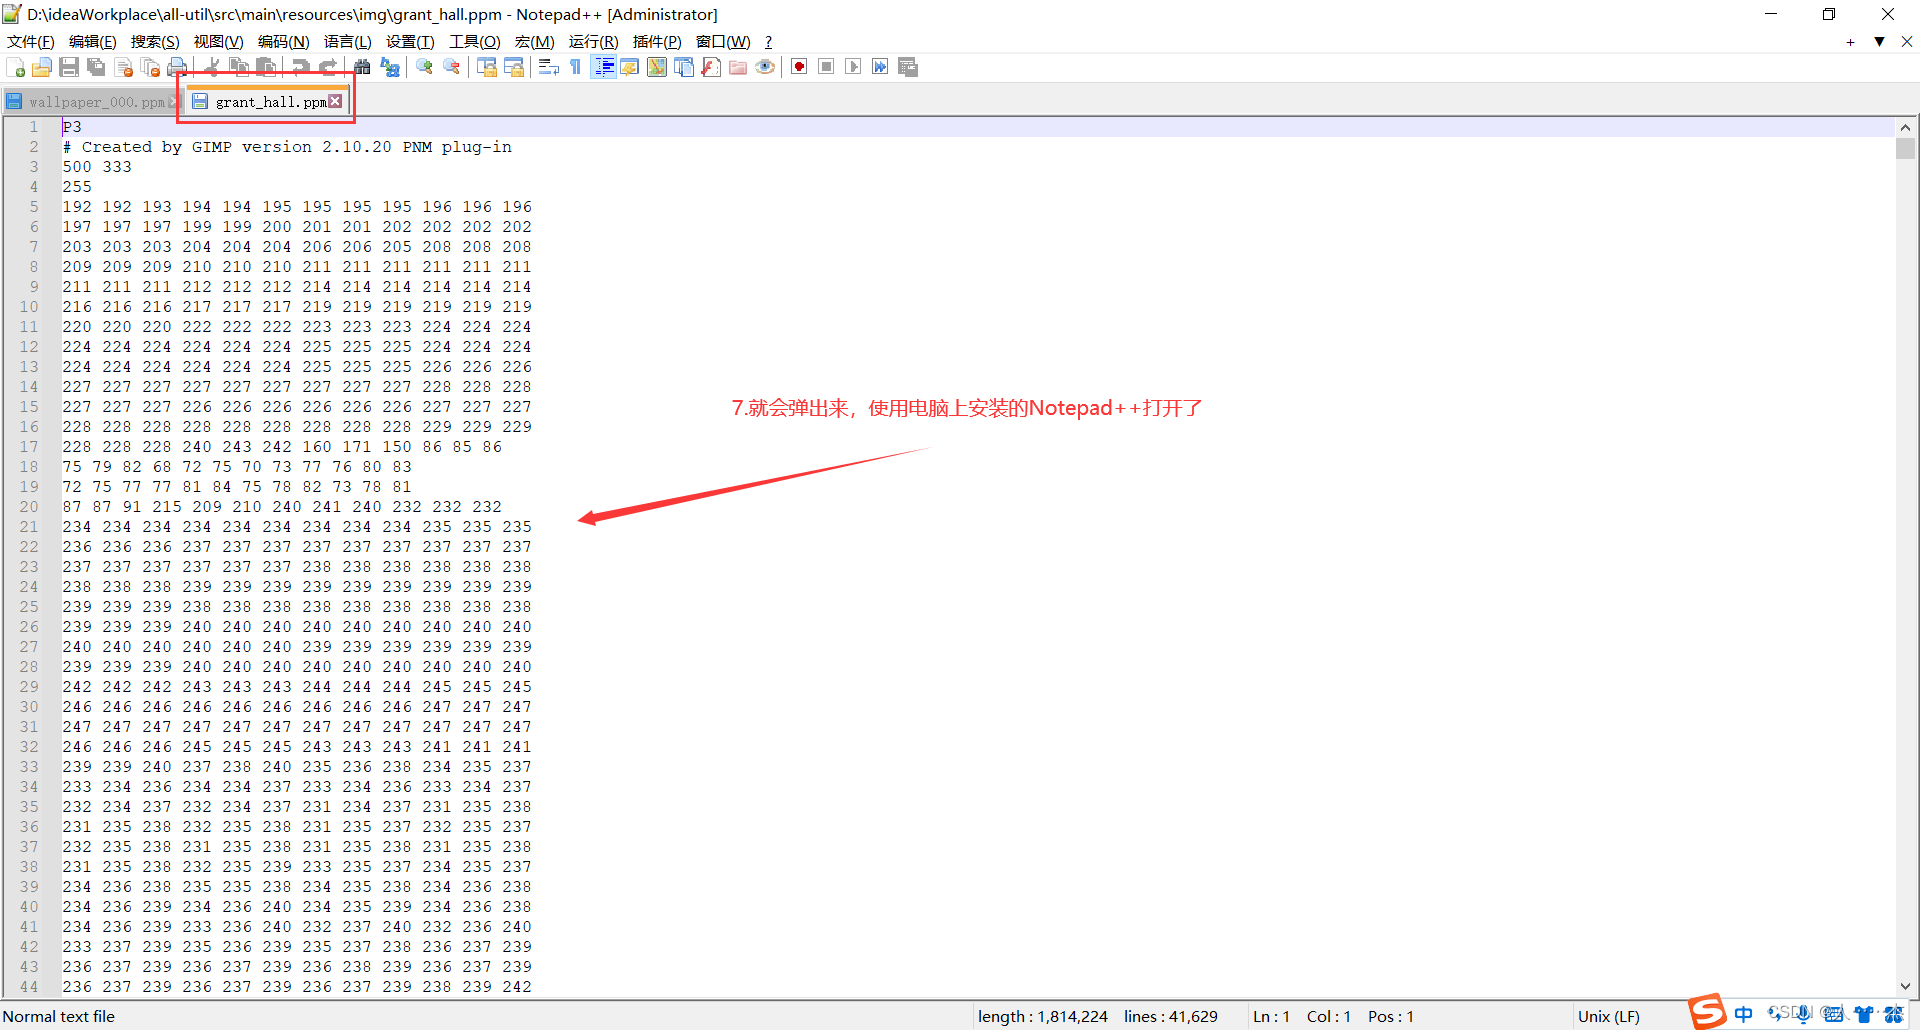Click the Sogou S input method logo
Viewport: 1920px width, 1030px height.
click(1708, 1011)
